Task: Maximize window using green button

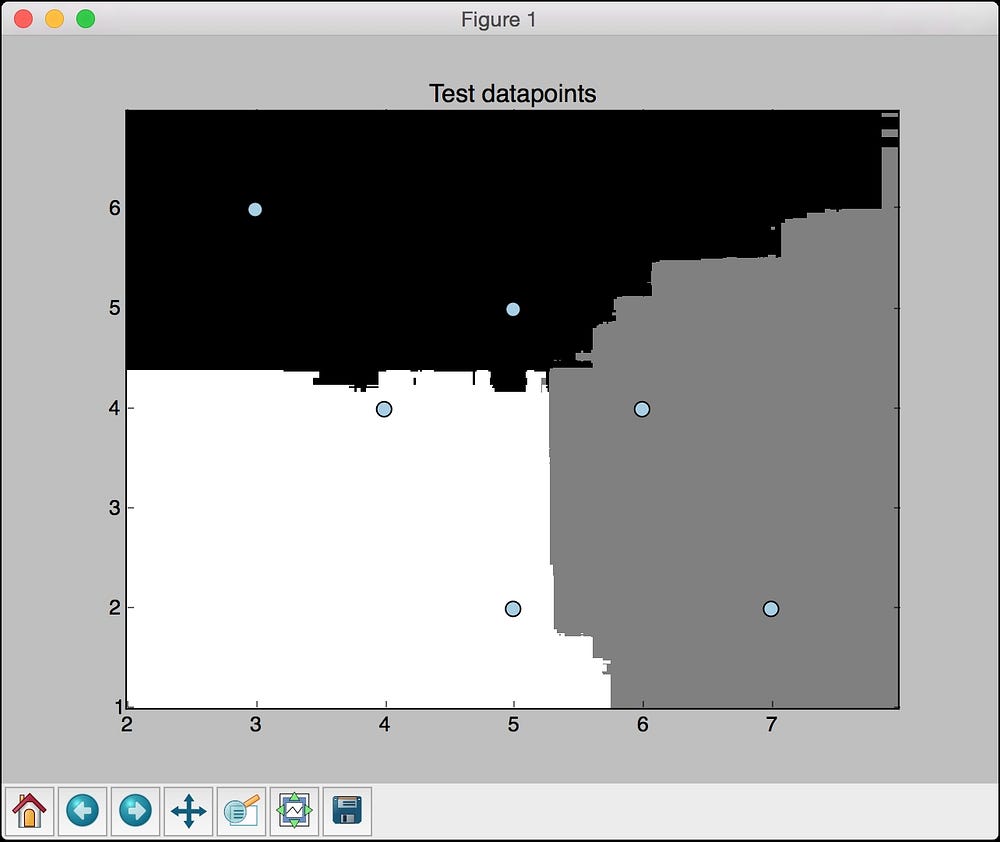Action: (85, 18)
